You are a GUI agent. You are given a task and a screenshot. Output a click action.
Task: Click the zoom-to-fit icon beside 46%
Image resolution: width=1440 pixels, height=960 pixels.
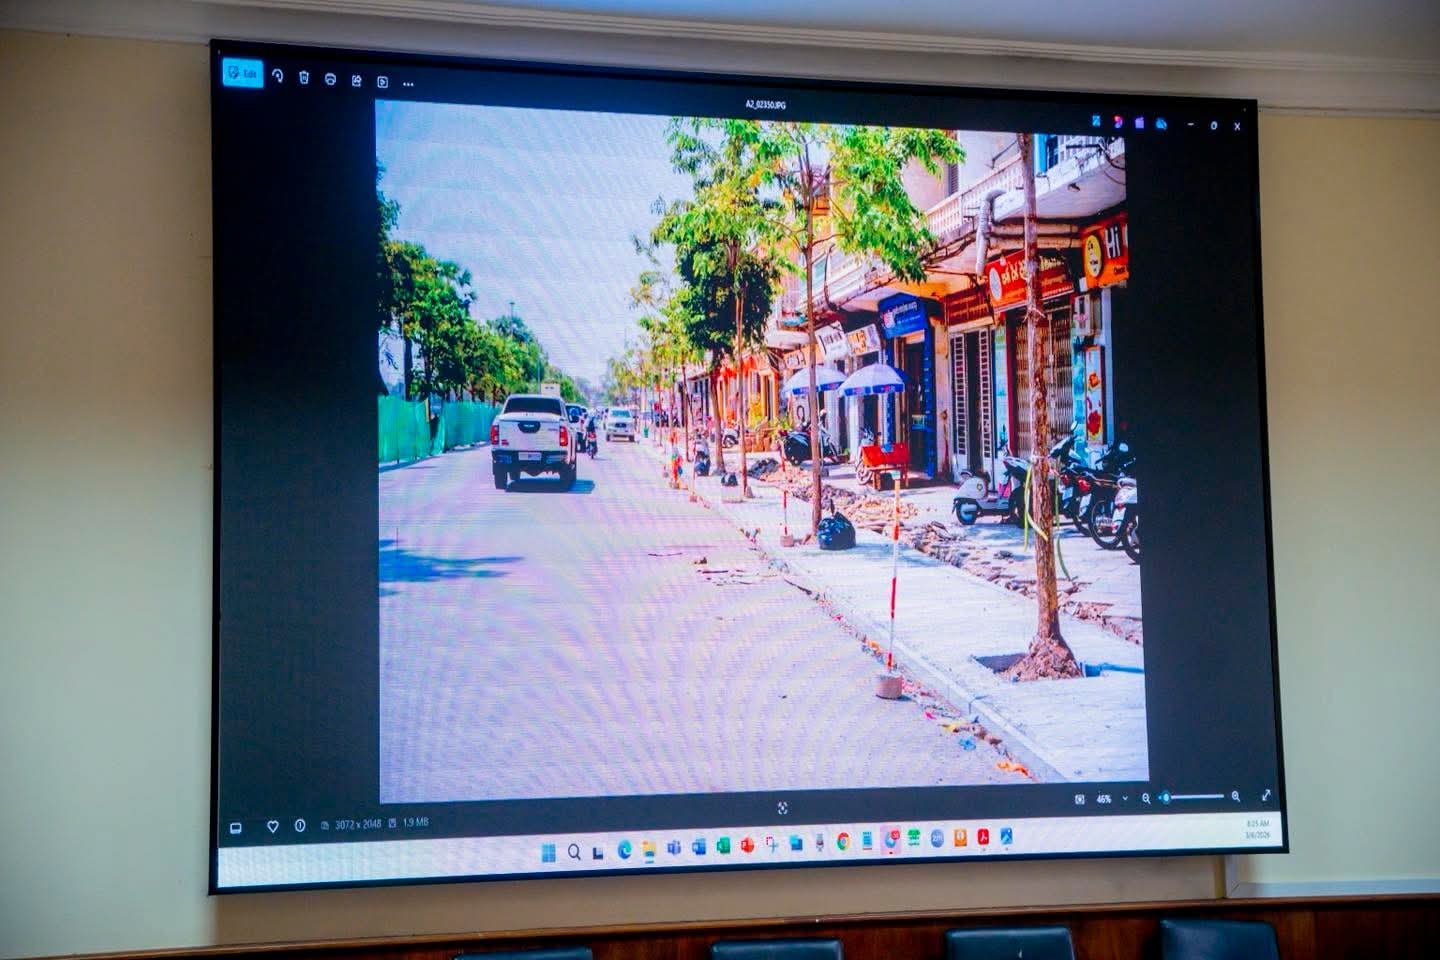(1079, 799)
